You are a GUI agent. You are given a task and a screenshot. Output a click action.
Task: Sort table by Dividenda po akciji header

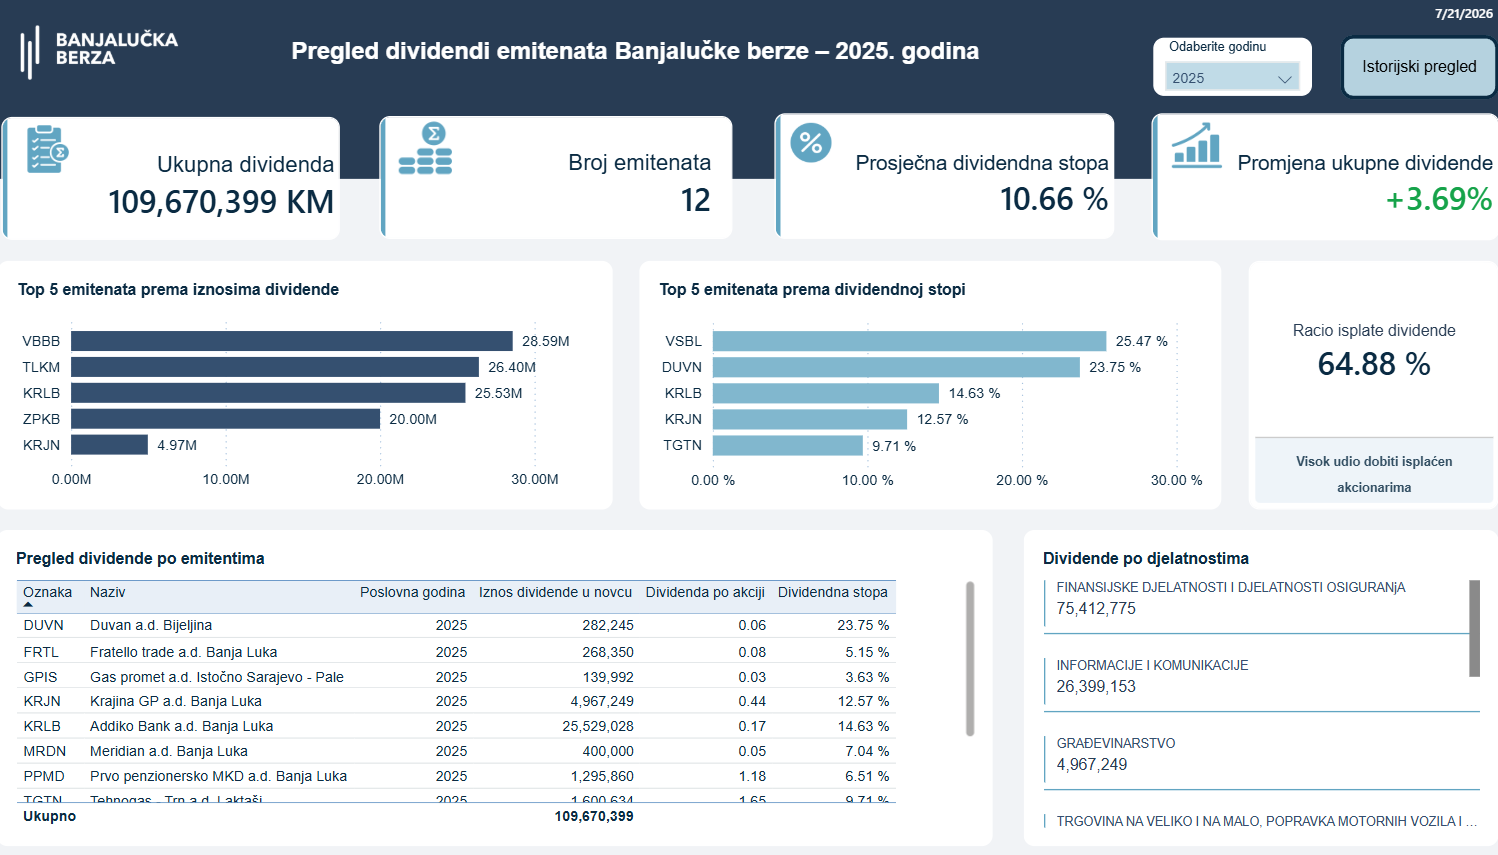tap(705, 592)
